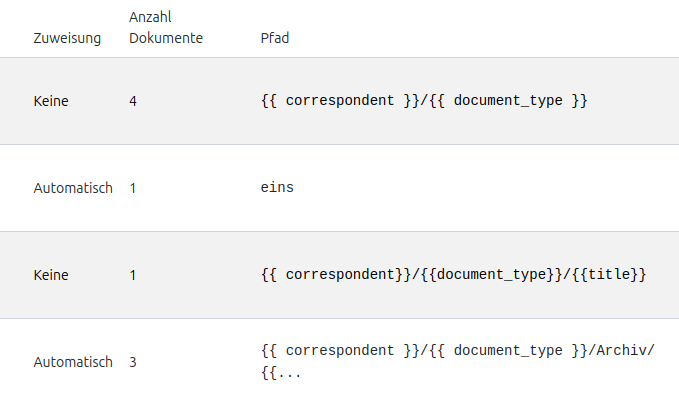Click the {{title}} segment of the third path
The image size is (679, 401).
coord(610,275)
